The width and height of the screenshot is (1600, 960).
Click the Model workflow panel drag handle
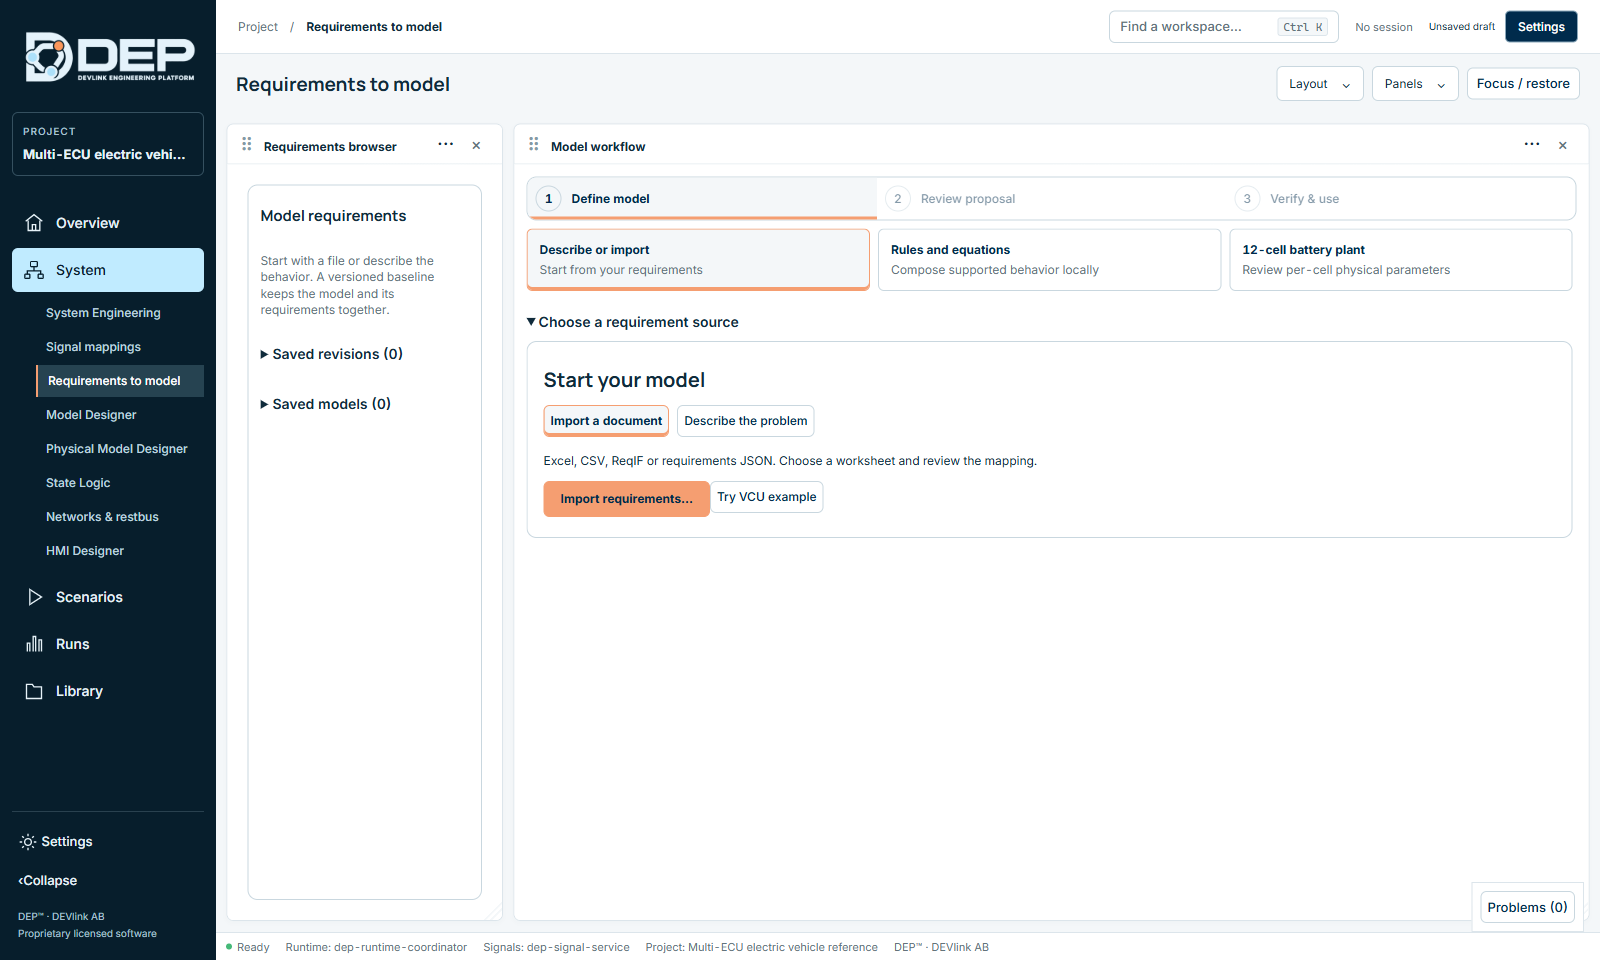(534, 145)
